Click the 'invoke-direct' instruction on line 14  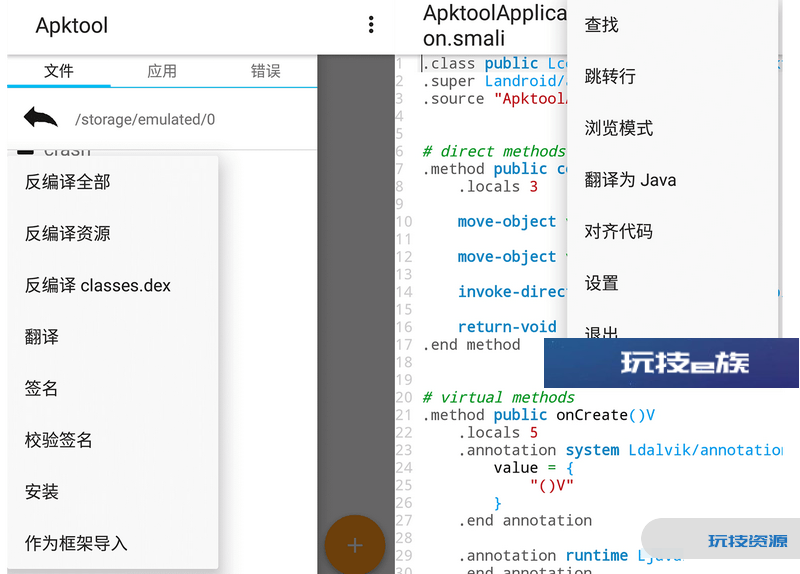coord(512,291)
